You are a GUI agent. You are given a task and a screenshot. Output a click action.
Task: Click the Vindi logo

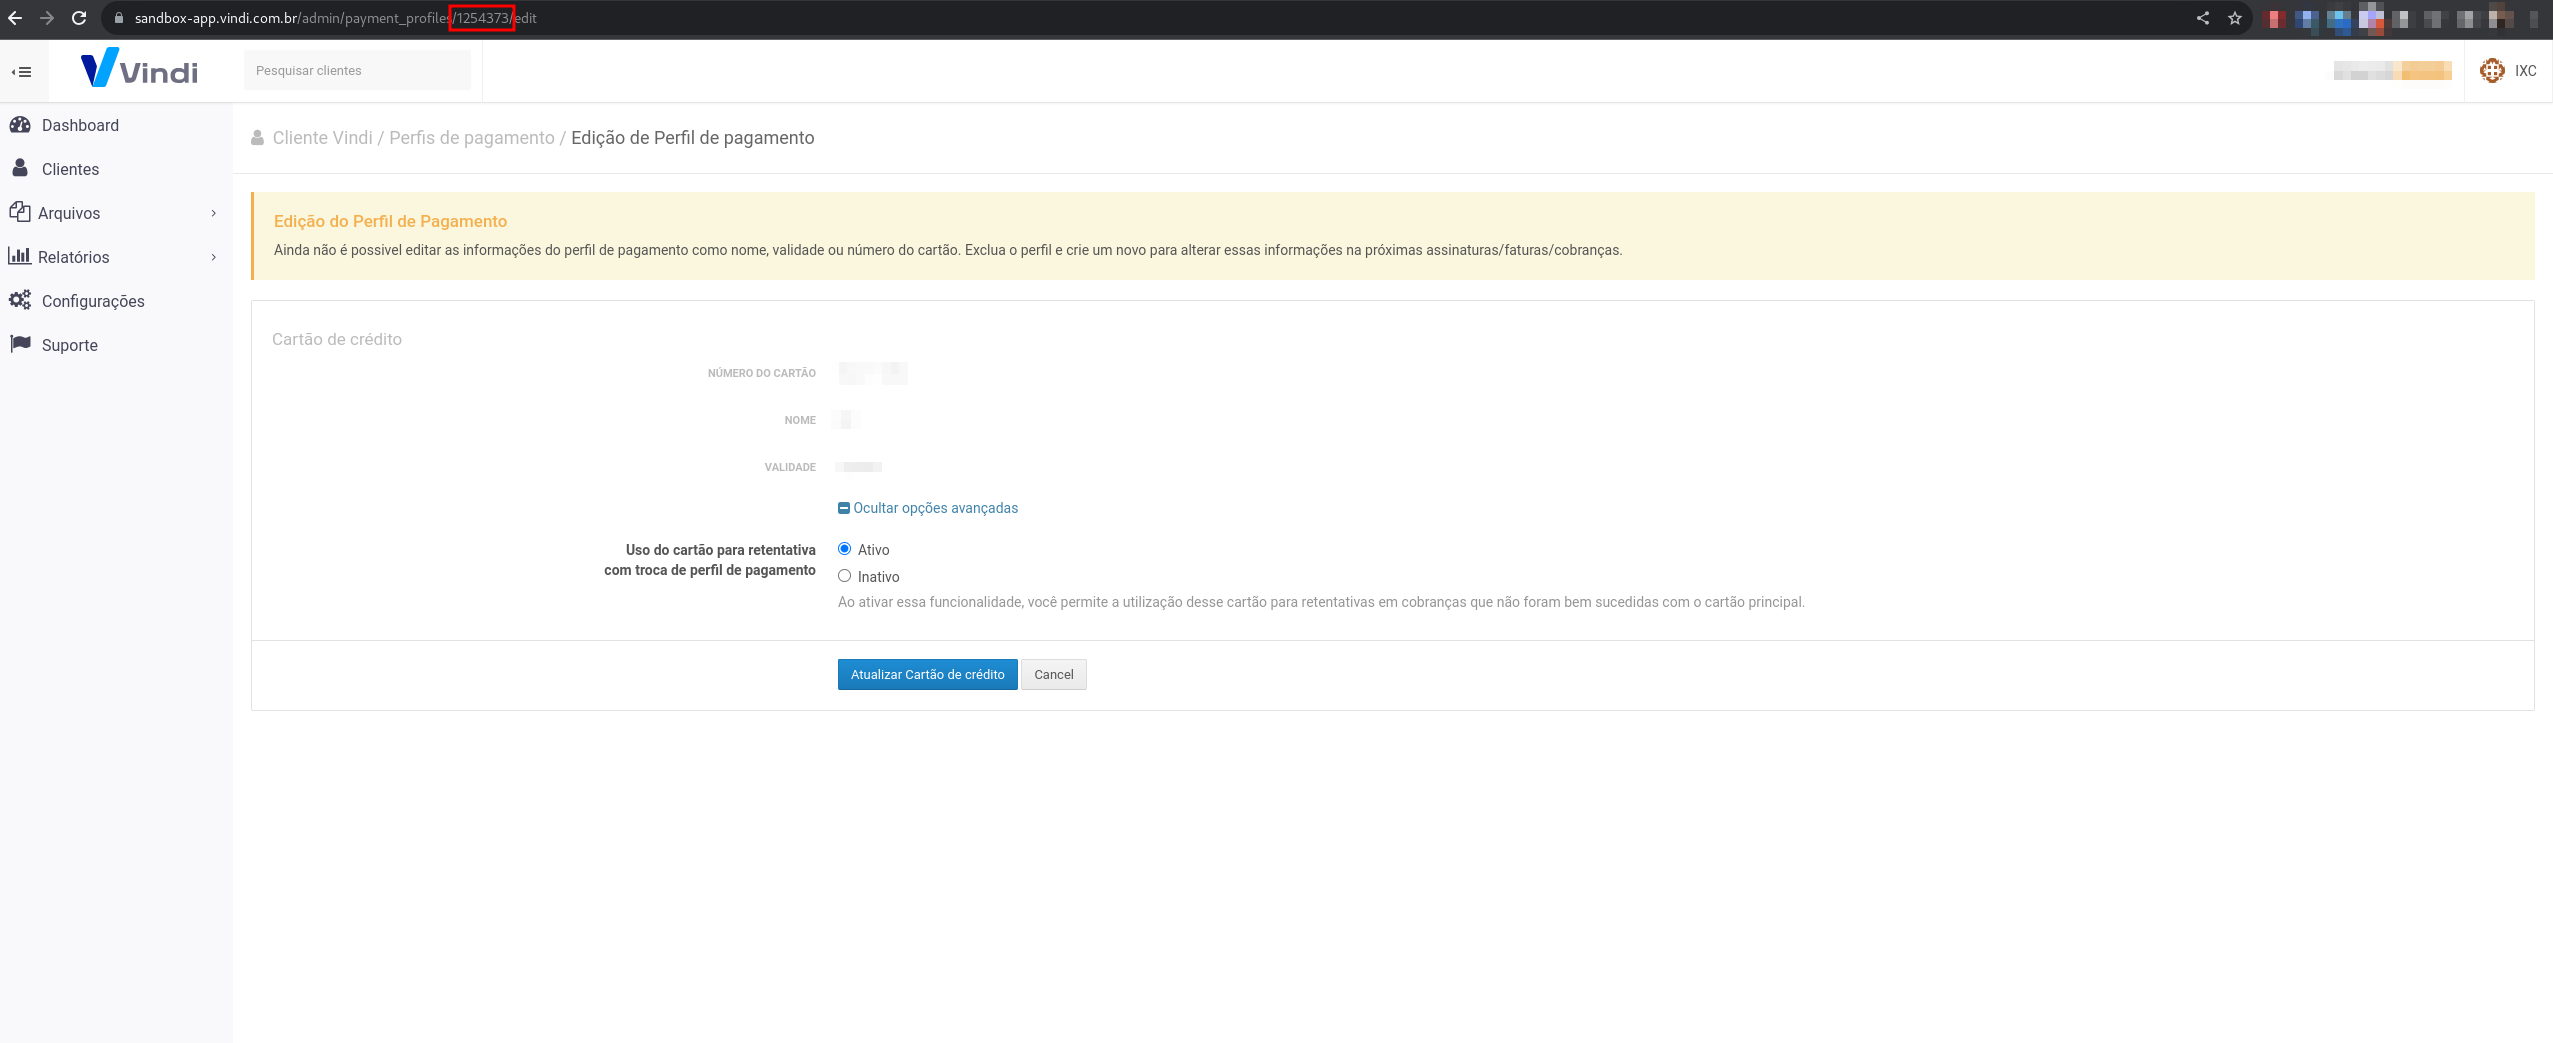click(139, 68)
